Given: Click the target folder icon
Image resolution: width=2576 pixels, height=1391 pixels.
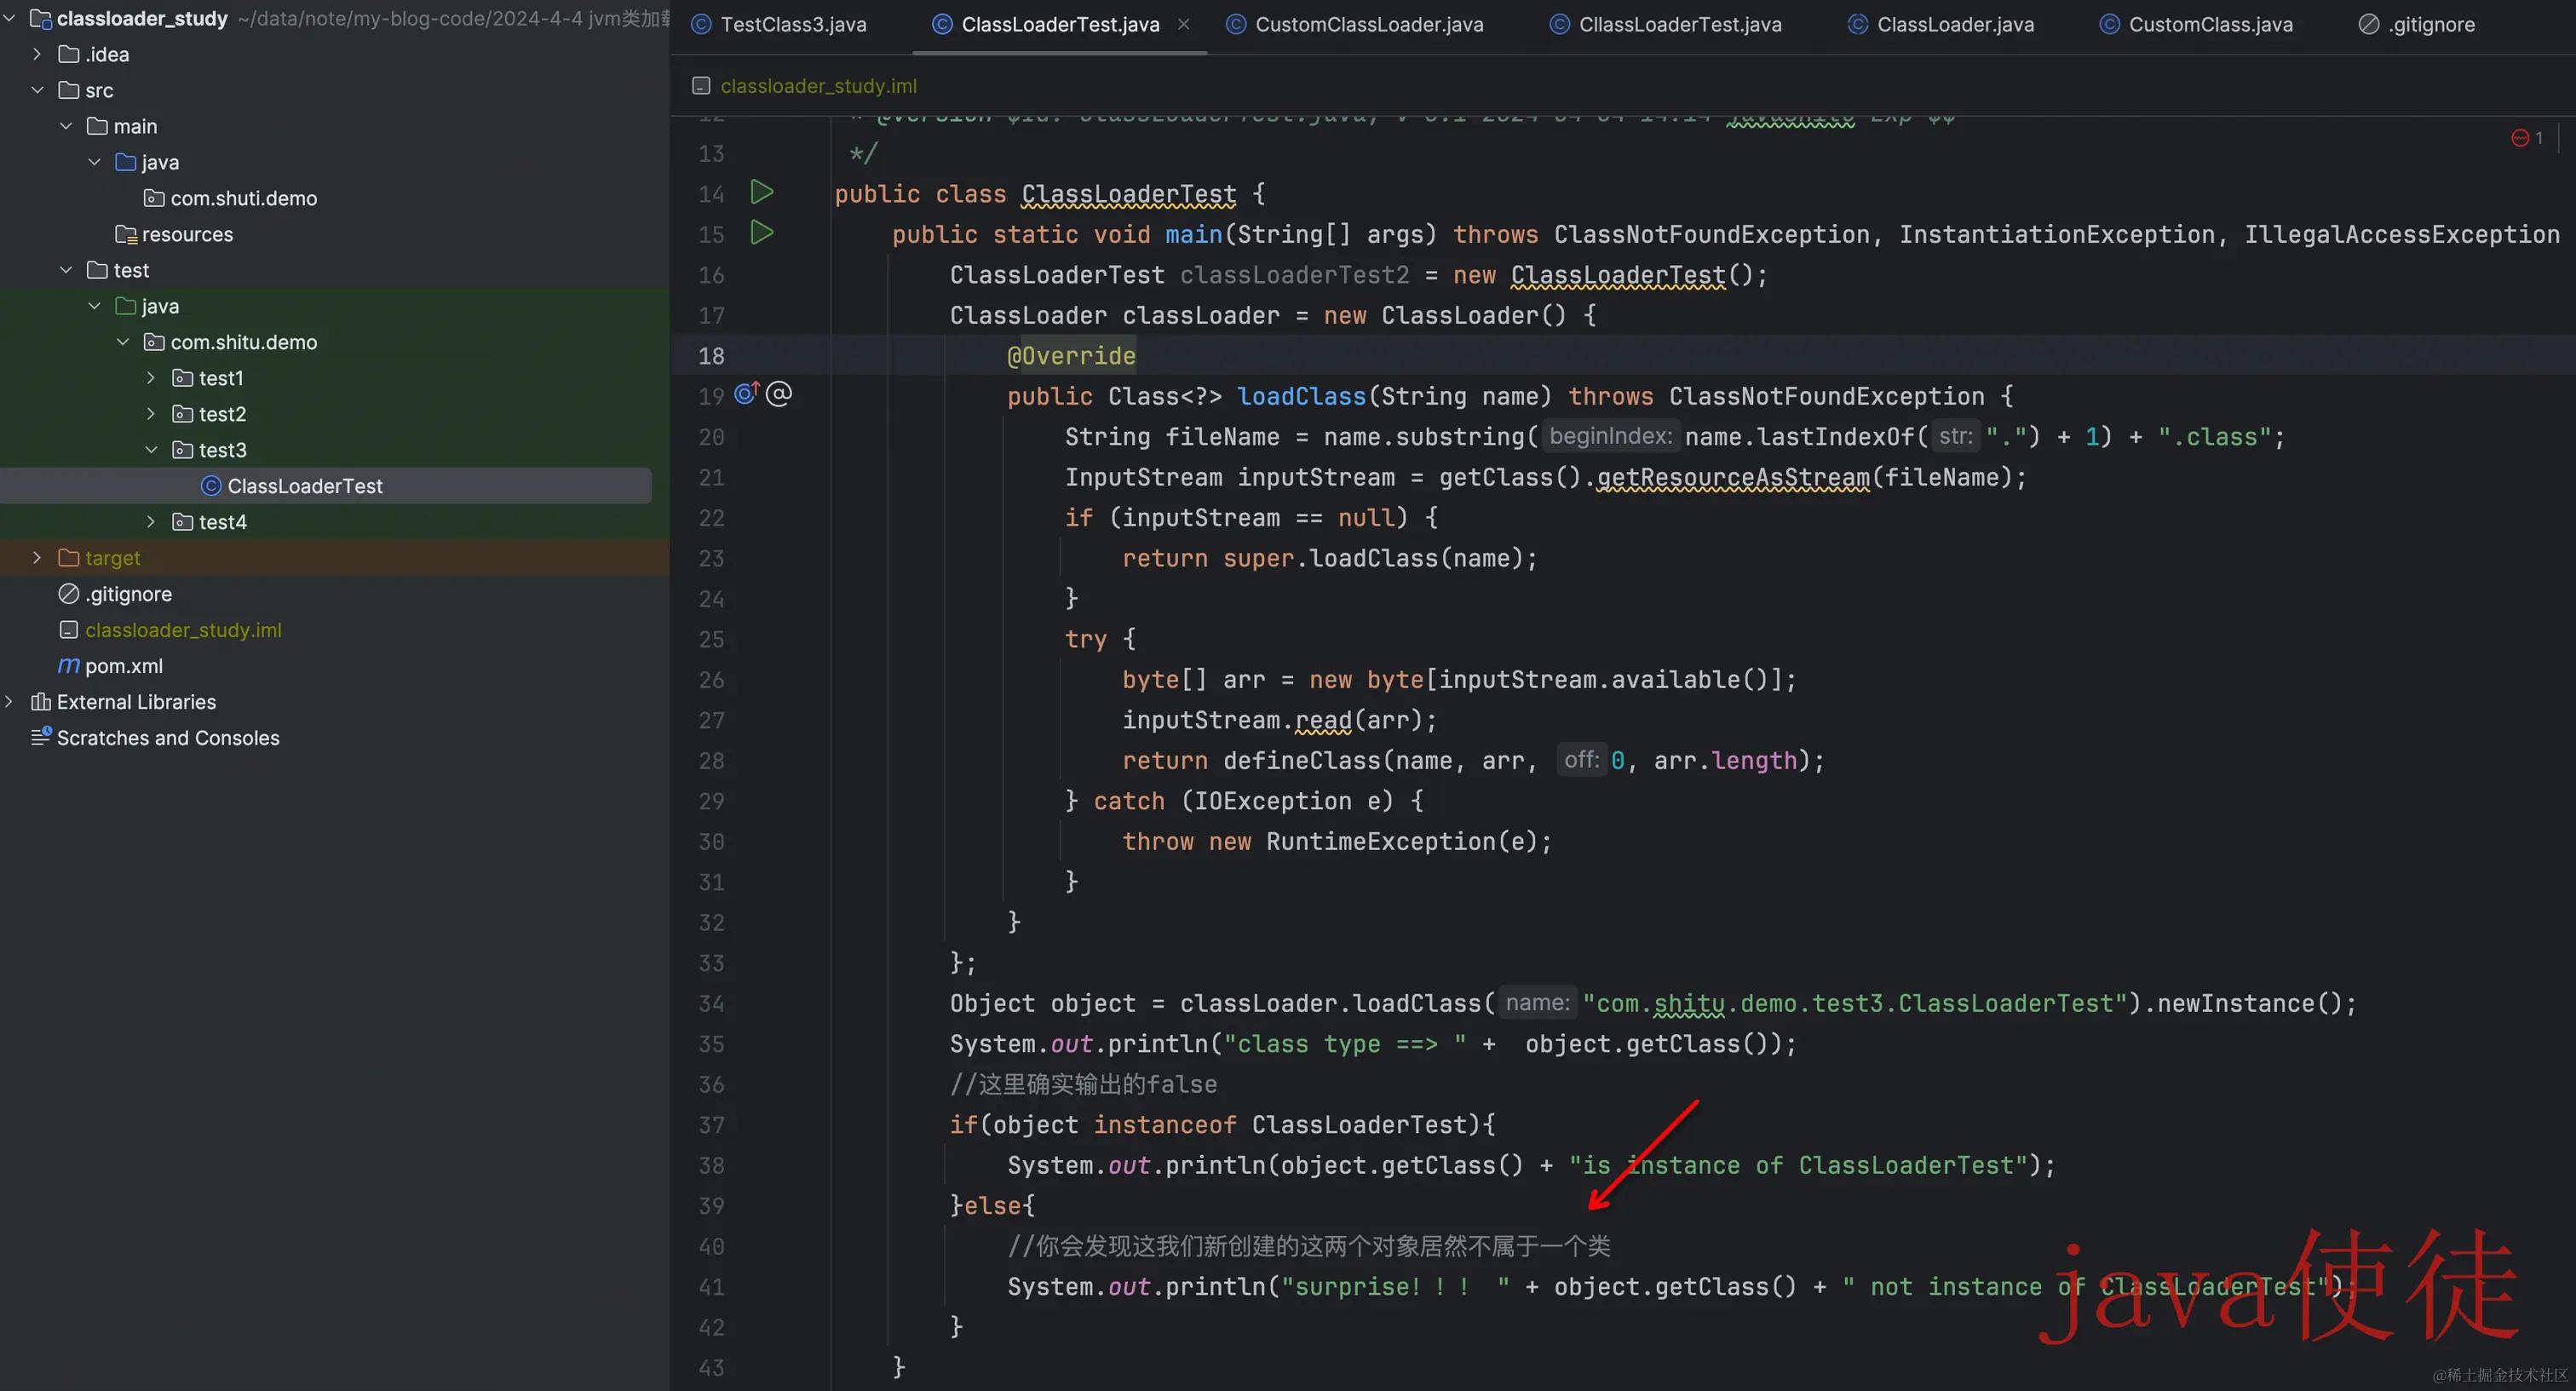Looking at the screenshot, I should click(69, 558).
